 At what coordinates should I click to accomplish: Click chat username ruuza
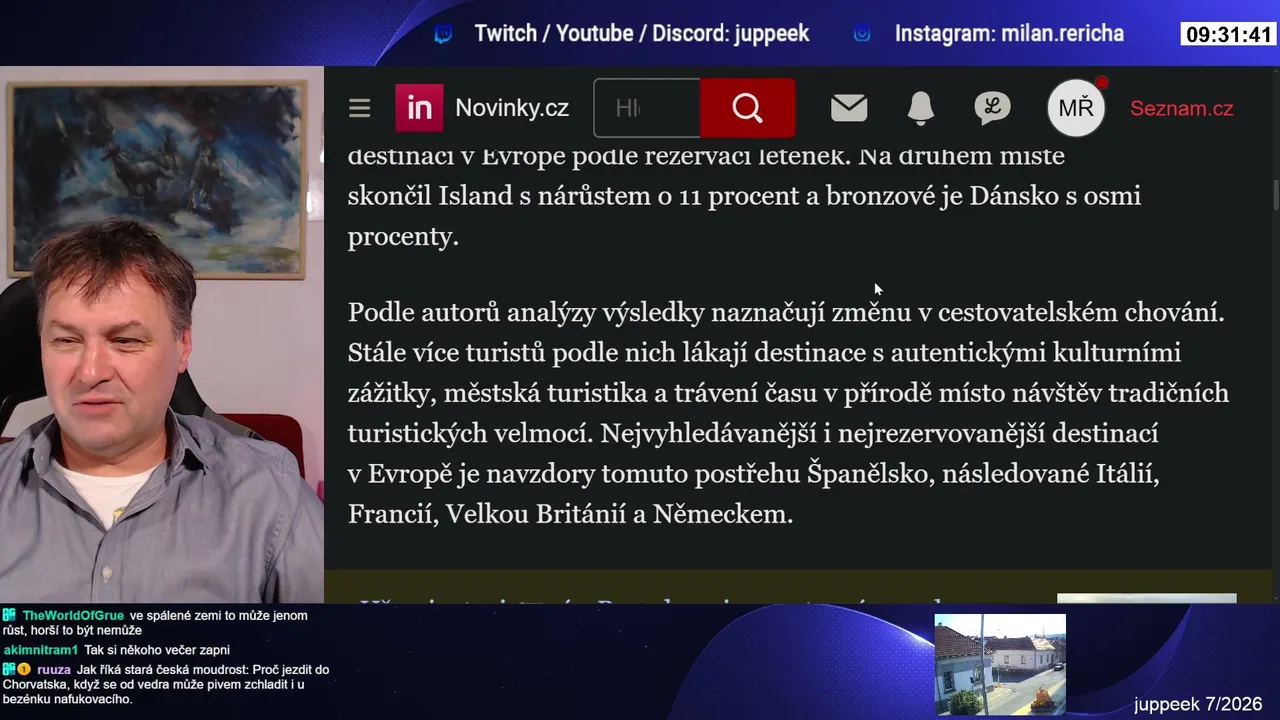[54, 670]
